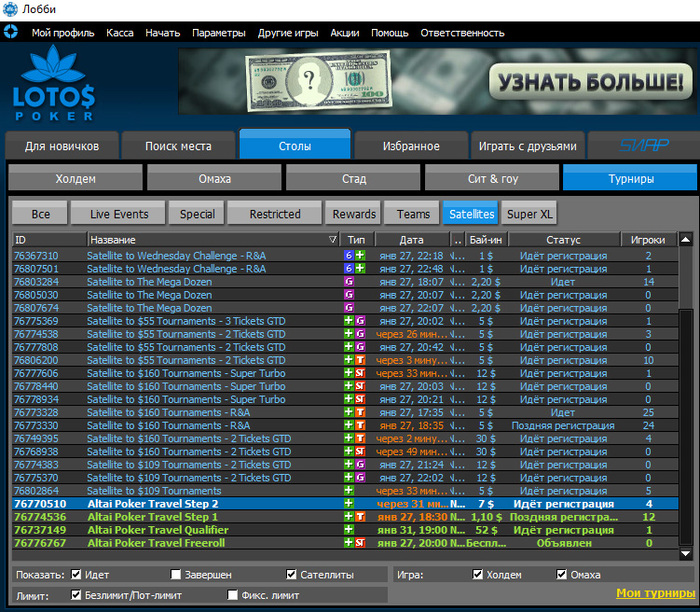Click the green plus icon in row 76802864
Viewport: 700px width, 612px height.
click(x=349, y=491)
